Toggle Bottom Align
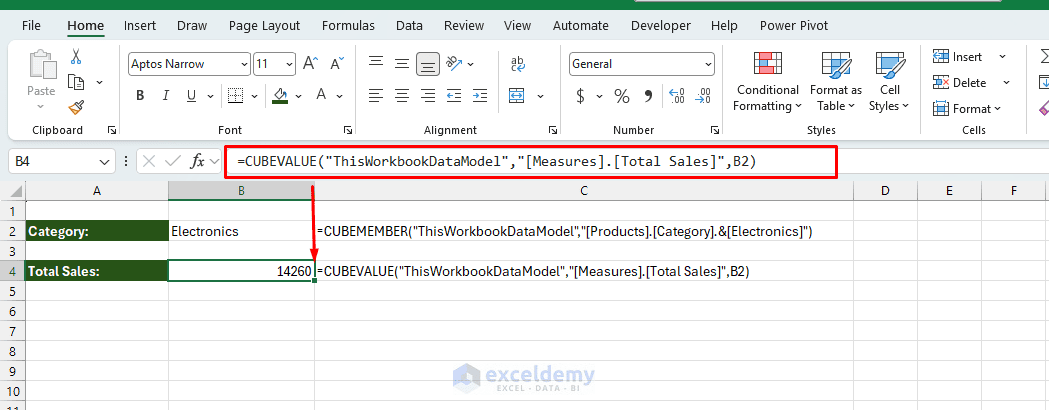 [x=427, y=64]
